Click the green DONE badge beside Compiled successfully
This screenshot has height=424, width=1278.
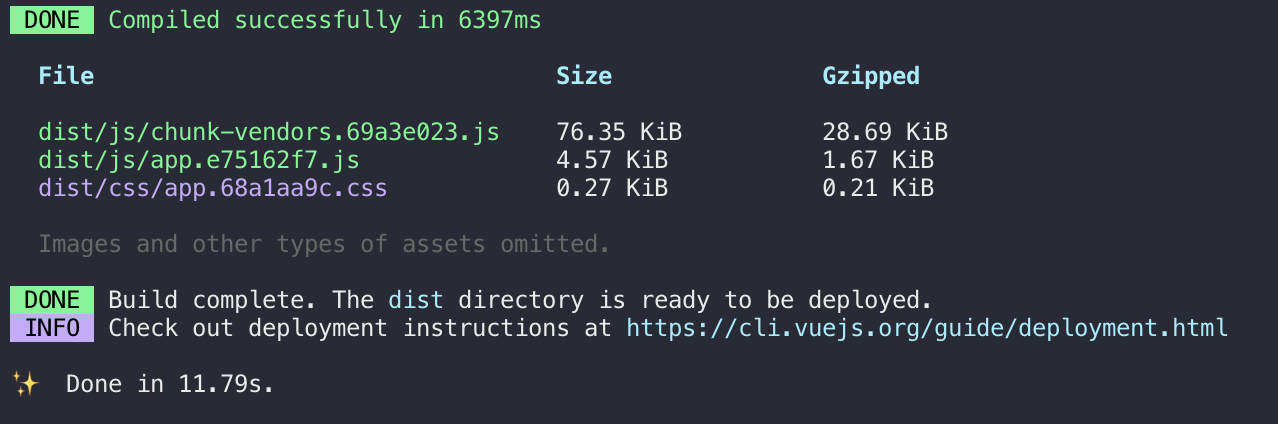point(52,20)
